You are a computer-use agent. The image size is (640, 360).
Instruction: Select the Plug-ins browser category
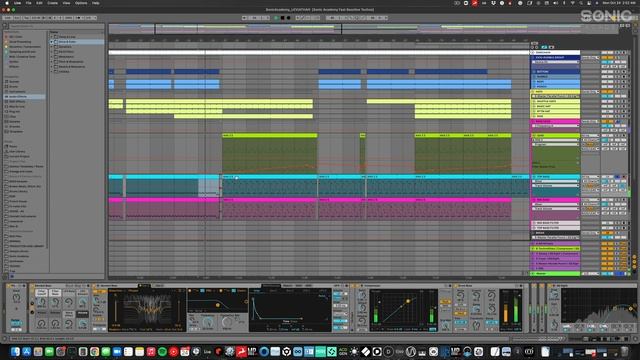pyautogui.click(x=14, y=111)
